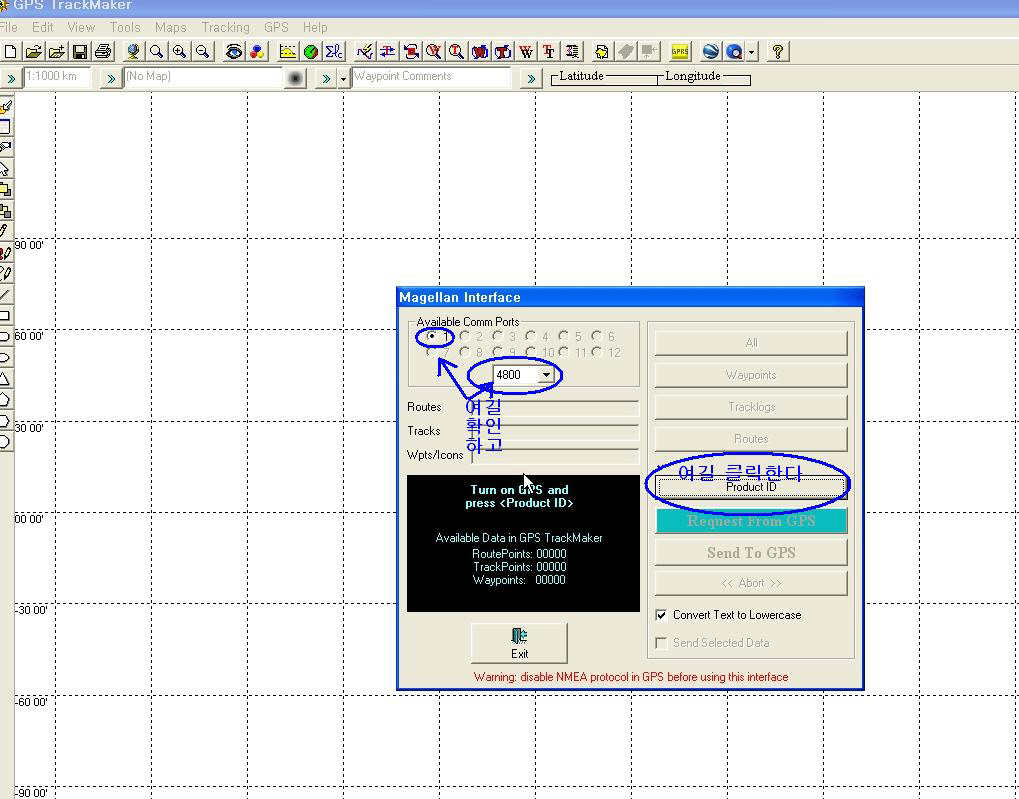Click the three colored balls icon

tap(257, 51)
